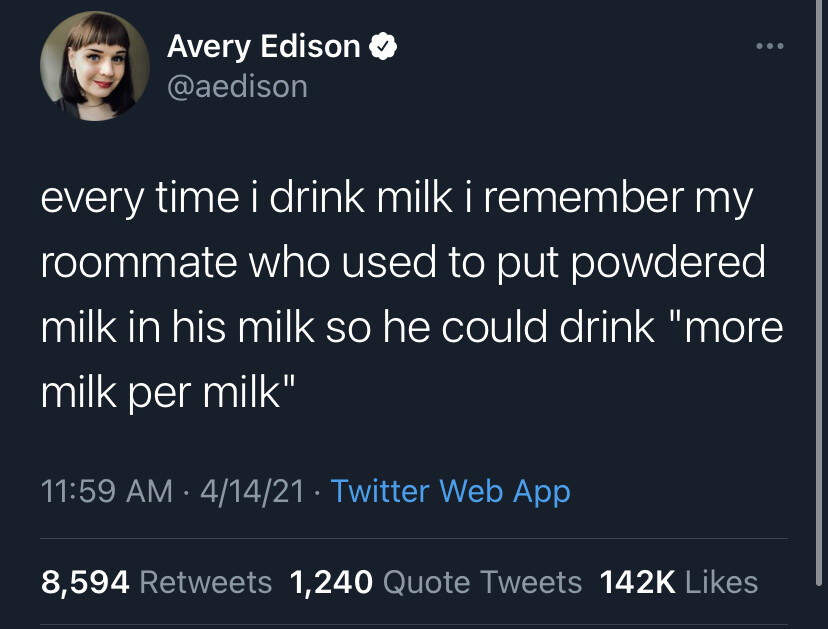View the 1,240 Quote Tweets list
828x629 pixels.
[434, 581]
